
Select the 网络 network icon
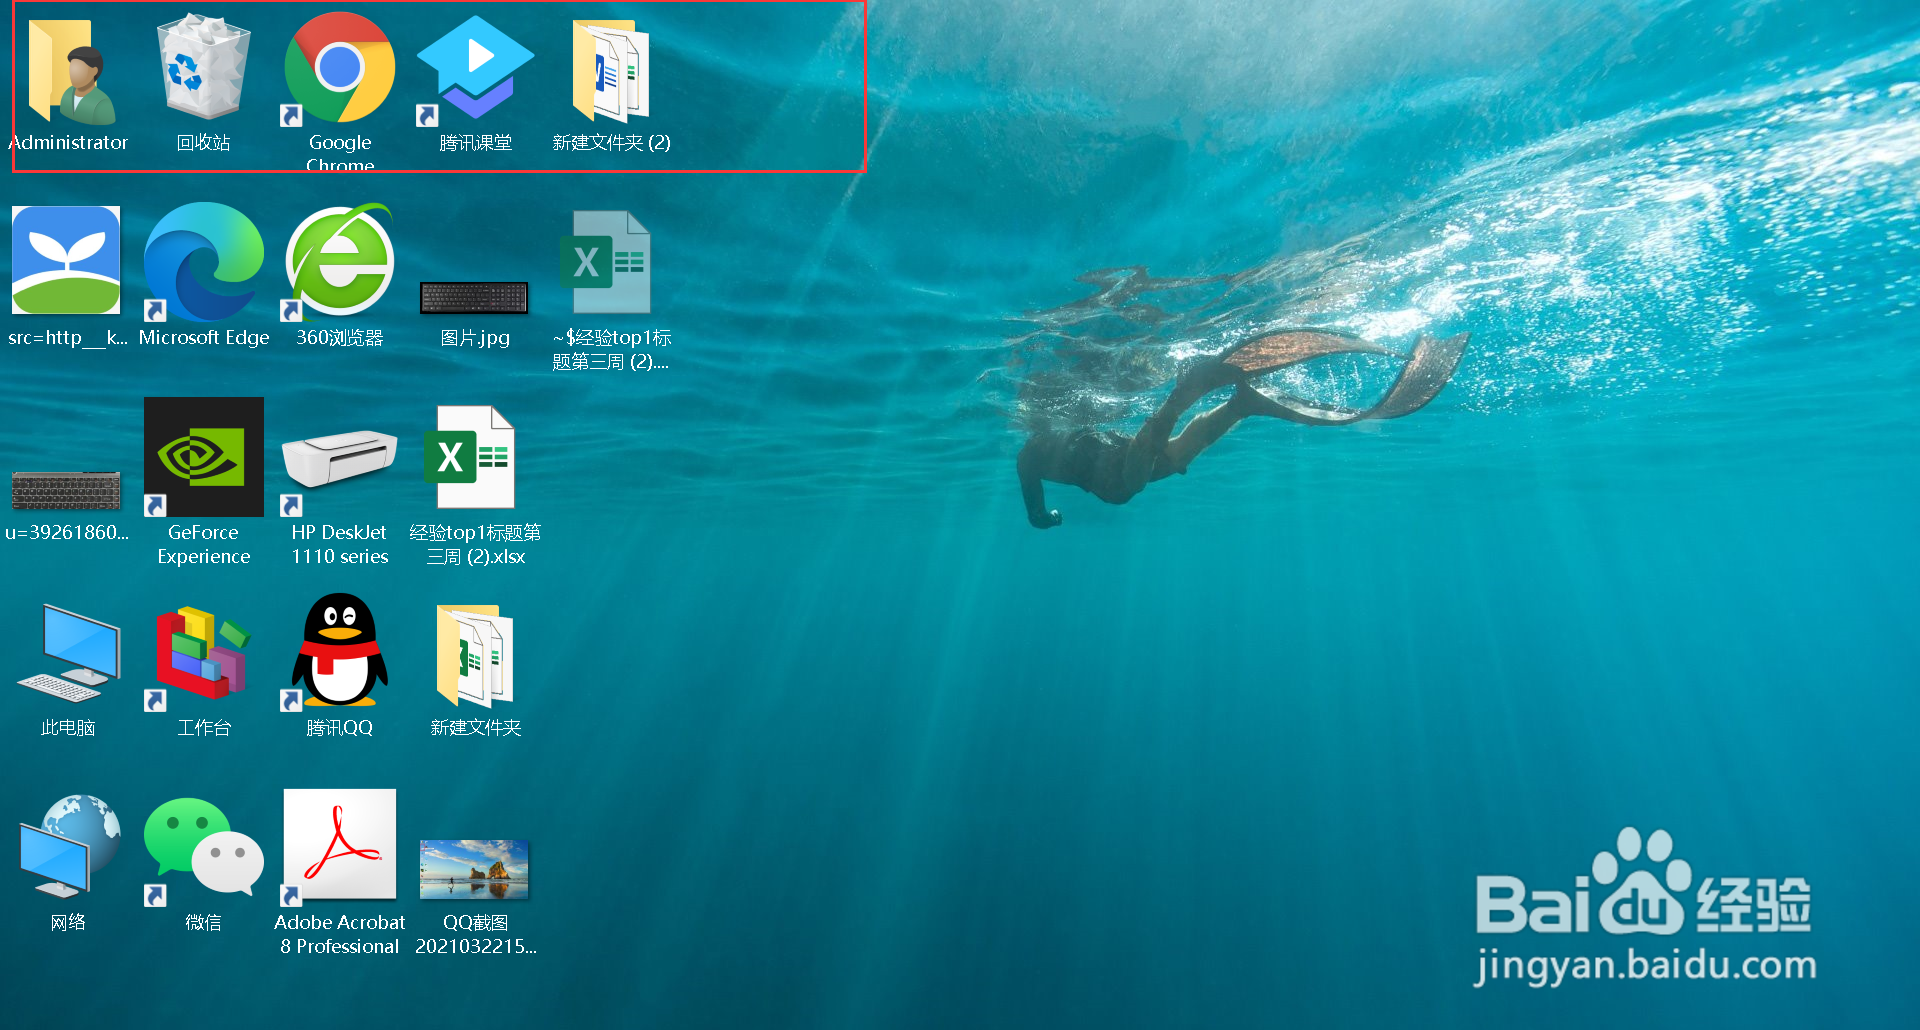(68, 846)
